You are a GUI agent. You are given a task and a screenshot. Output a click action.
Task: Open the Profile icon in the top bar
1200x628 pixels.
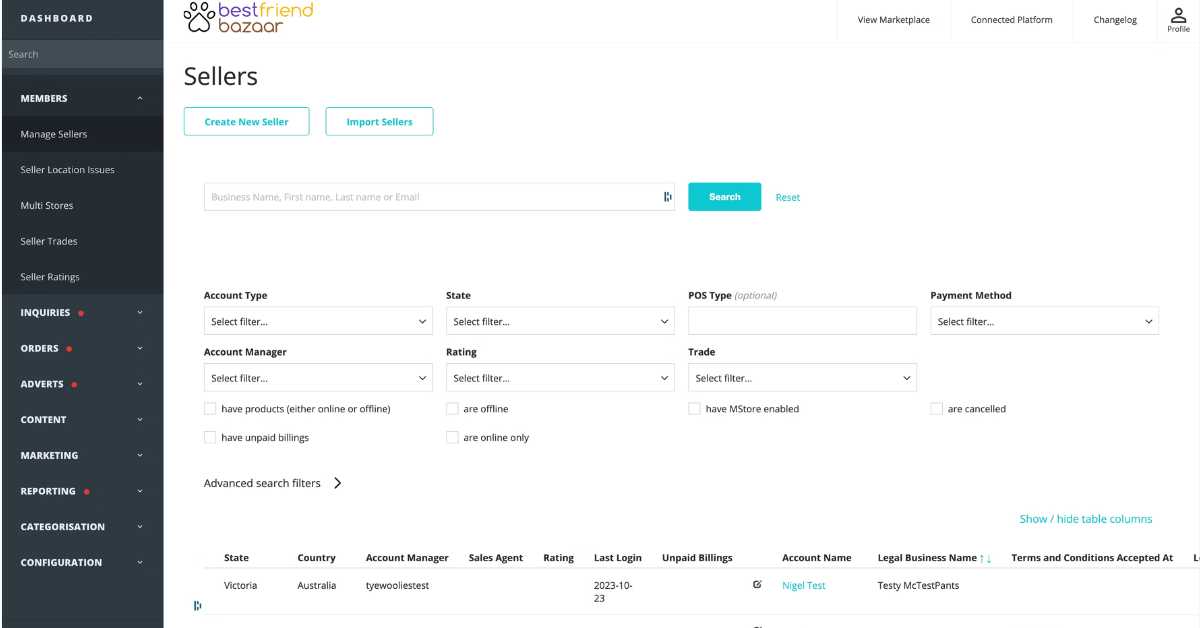pyautogui.click(x=1177, y=18)
